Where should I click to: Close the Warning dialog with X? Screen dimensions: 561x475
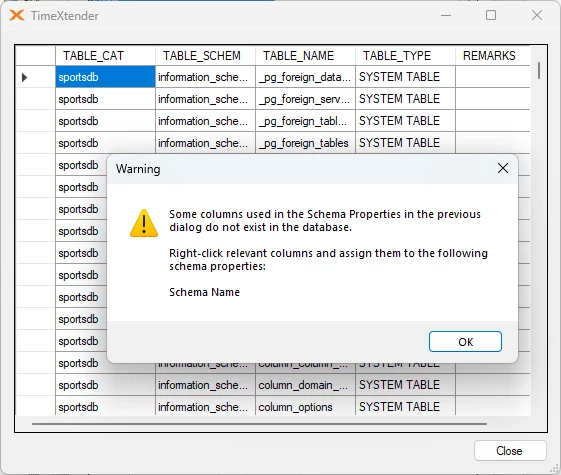(x=503, y=168)
